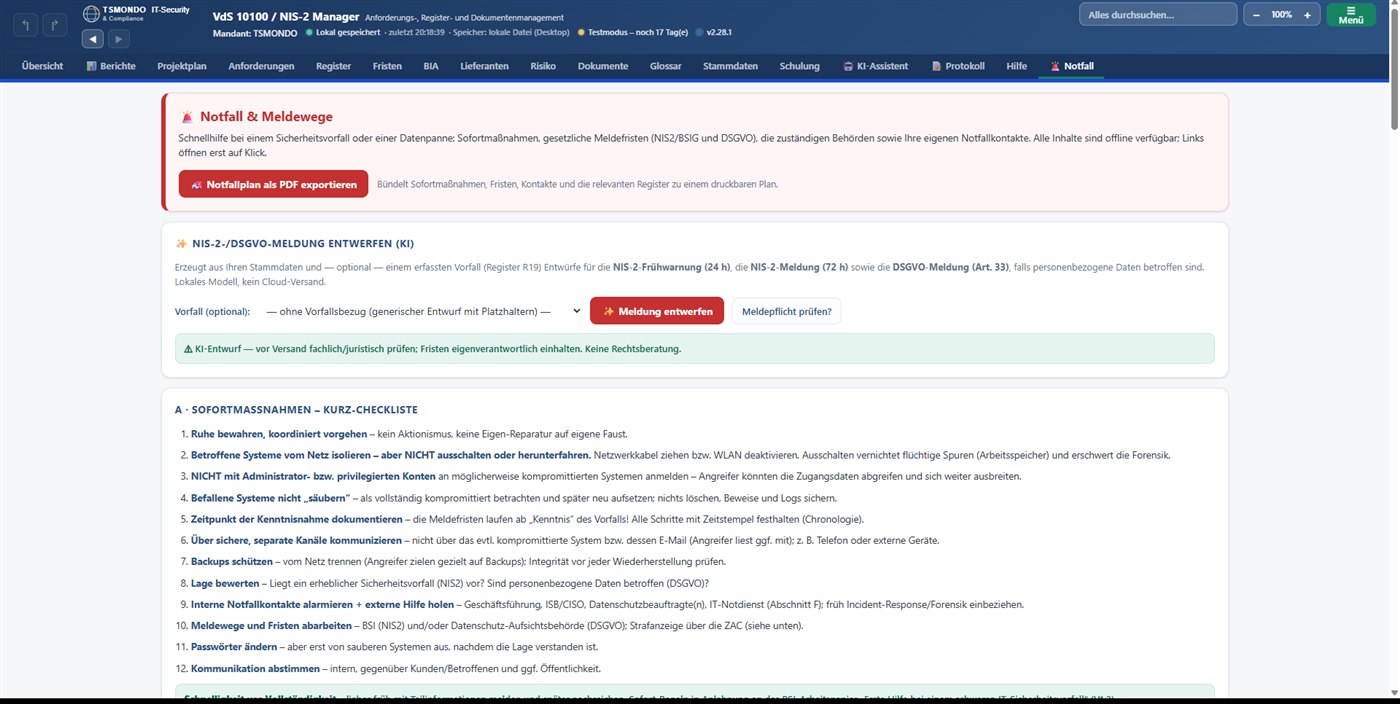Viewport: 1400px width, 704px height.
Task: Open the BIA tab
Action: click(431, 66)
